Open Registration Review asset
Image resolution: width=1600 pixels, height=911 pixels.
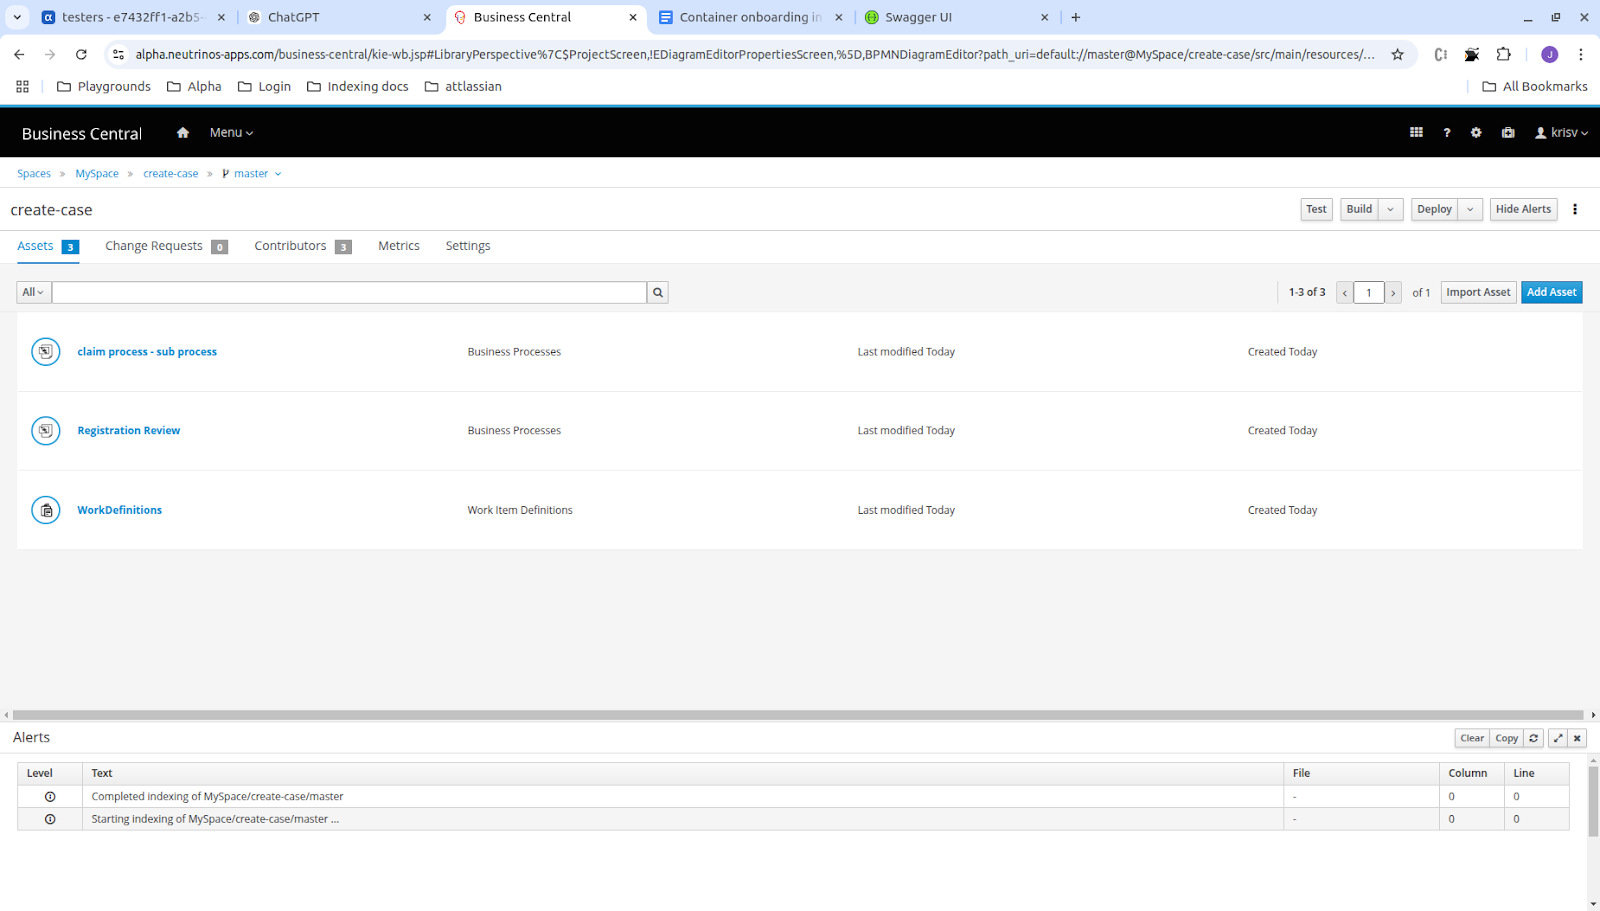tap(129, 431)
